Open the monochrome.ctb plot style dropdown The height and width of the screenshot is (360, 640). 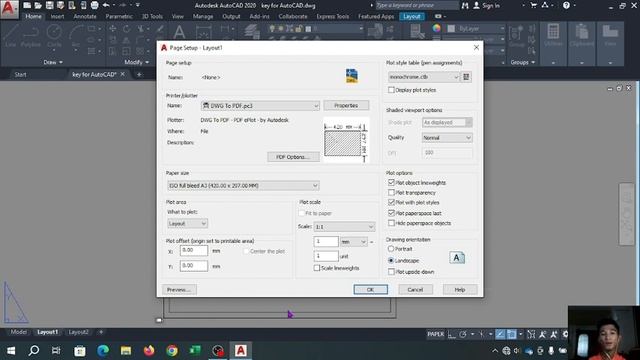(424, 77)
